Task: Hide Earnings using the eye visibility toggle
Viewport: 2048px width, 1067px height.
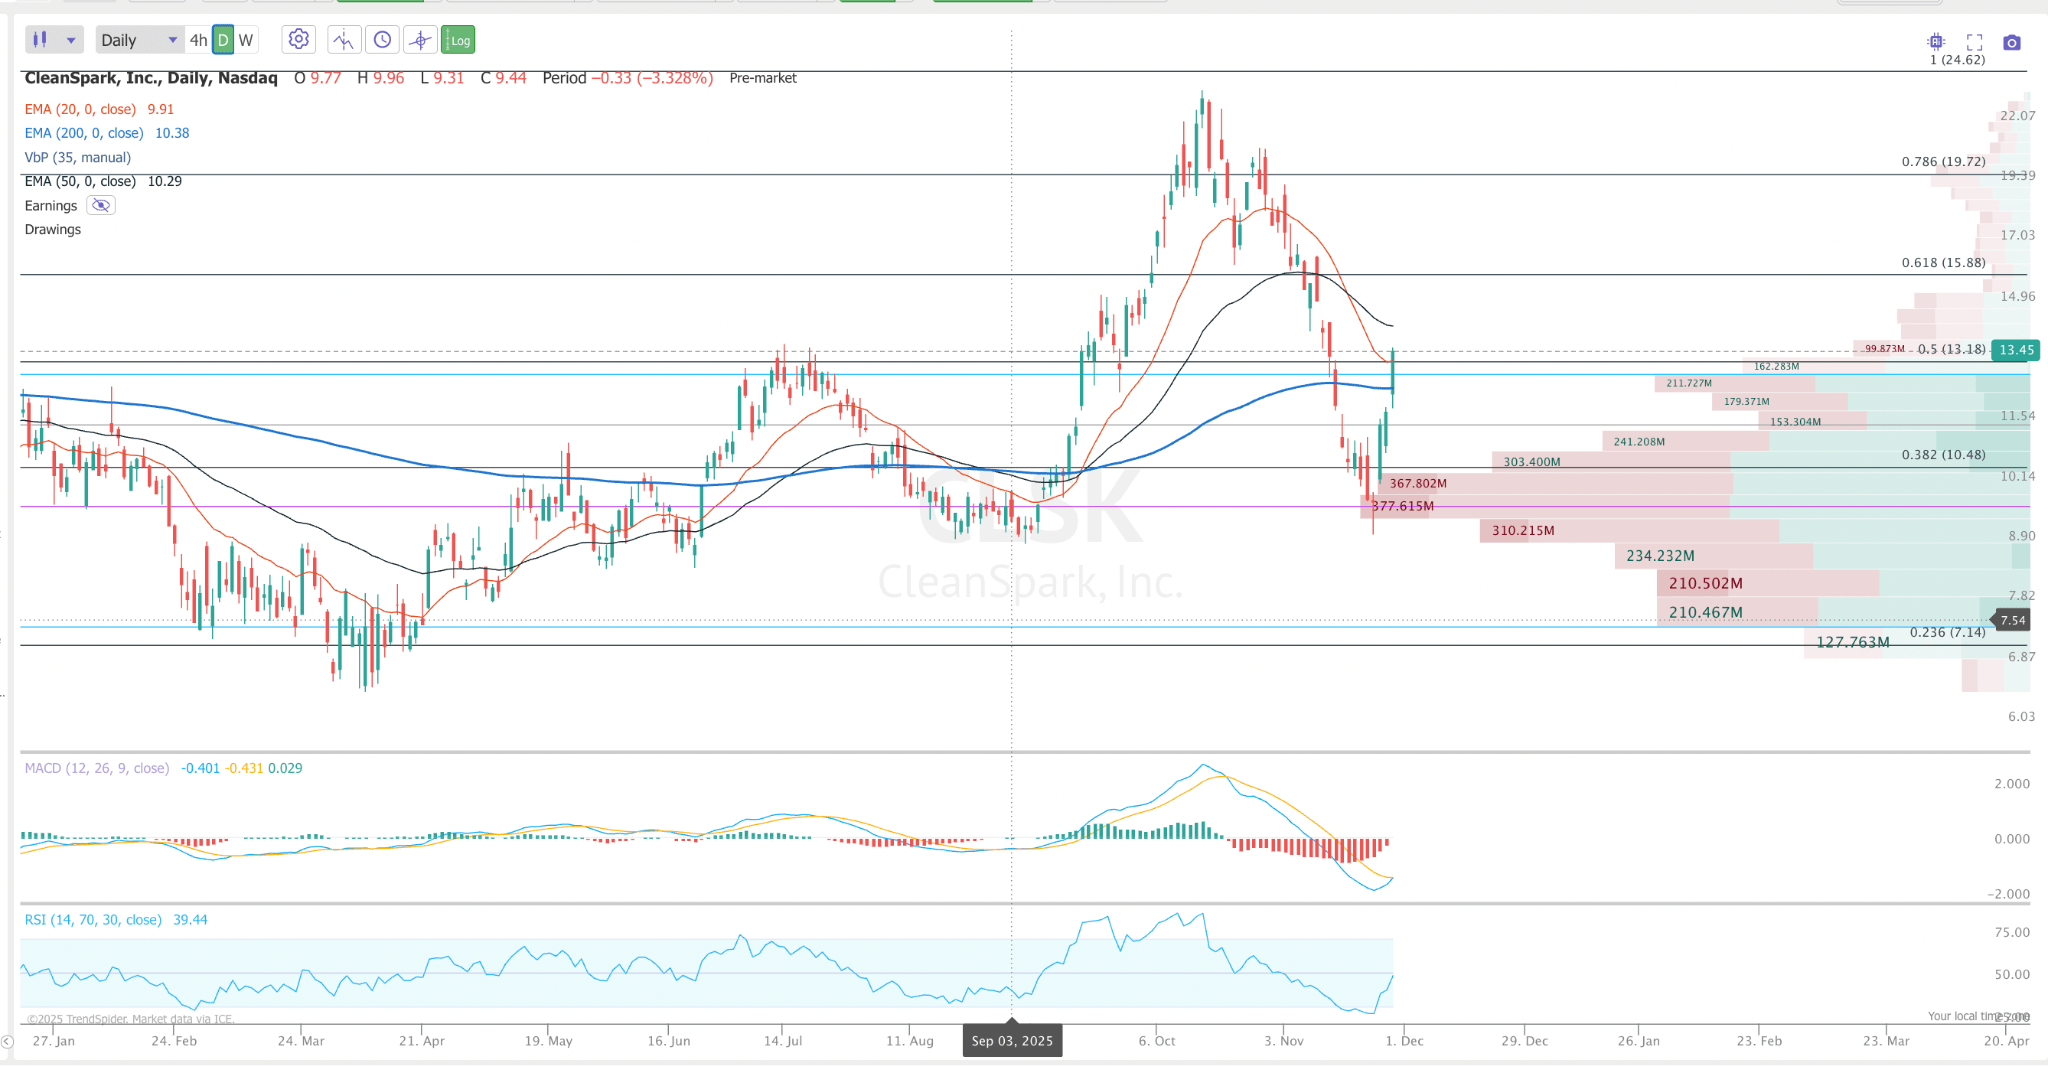Action: click(x=100, y=205)
